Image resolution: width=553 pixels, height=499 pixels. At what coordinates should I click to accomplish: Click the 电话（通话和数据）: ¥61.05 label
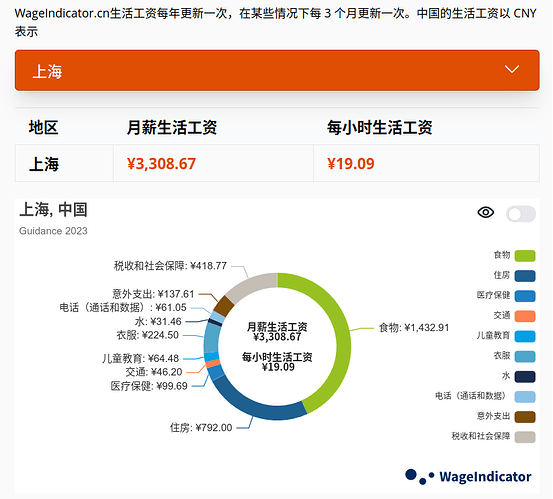(123, 308)
